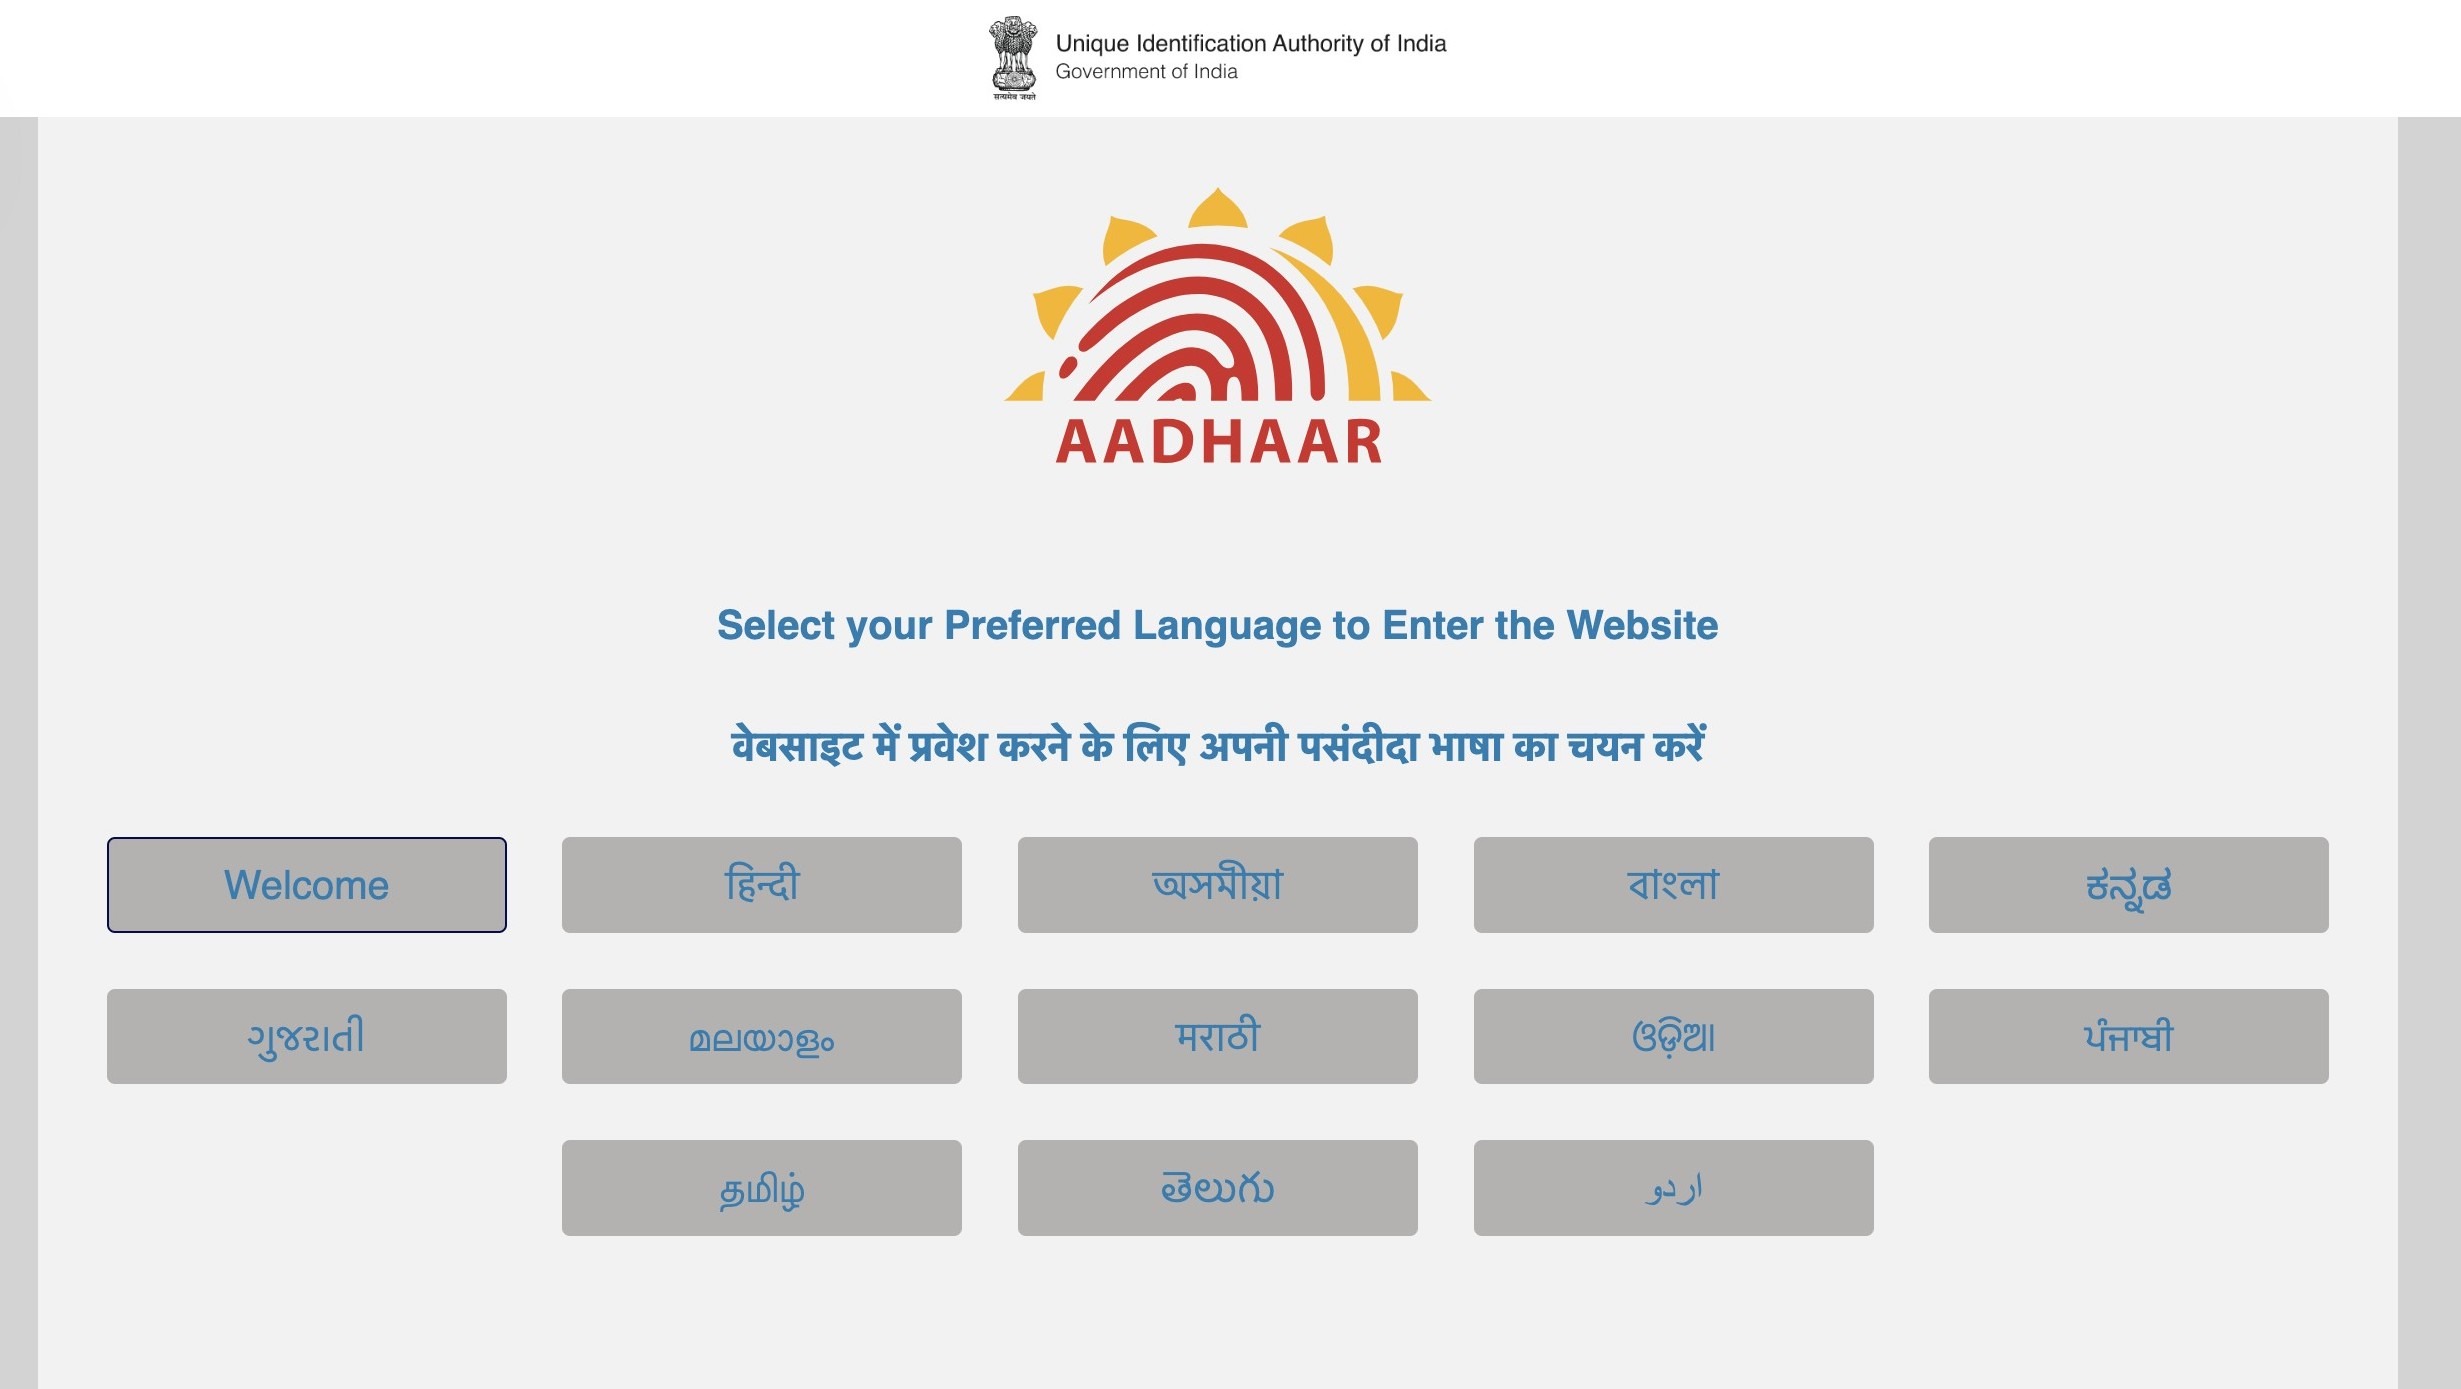Click اردو language selection button
Image resolution: width=2461 pixels, height=1389 pixels.
pos(1673,1188)
